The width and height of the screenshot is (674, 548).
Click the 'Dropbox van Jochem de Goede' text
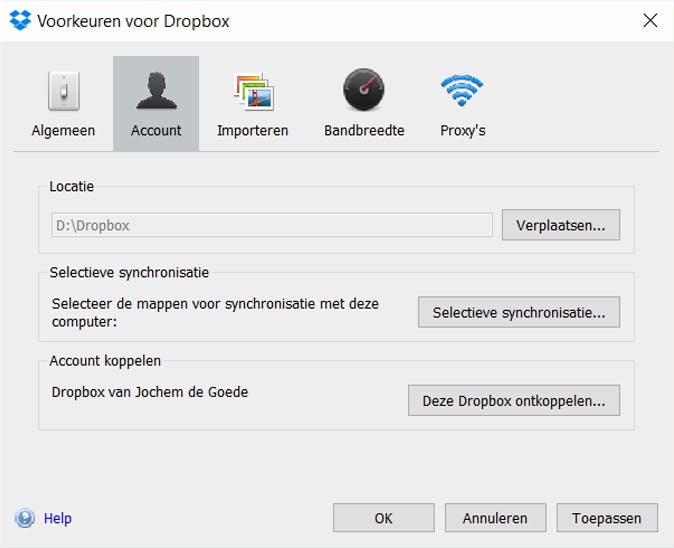pos(150,392)
